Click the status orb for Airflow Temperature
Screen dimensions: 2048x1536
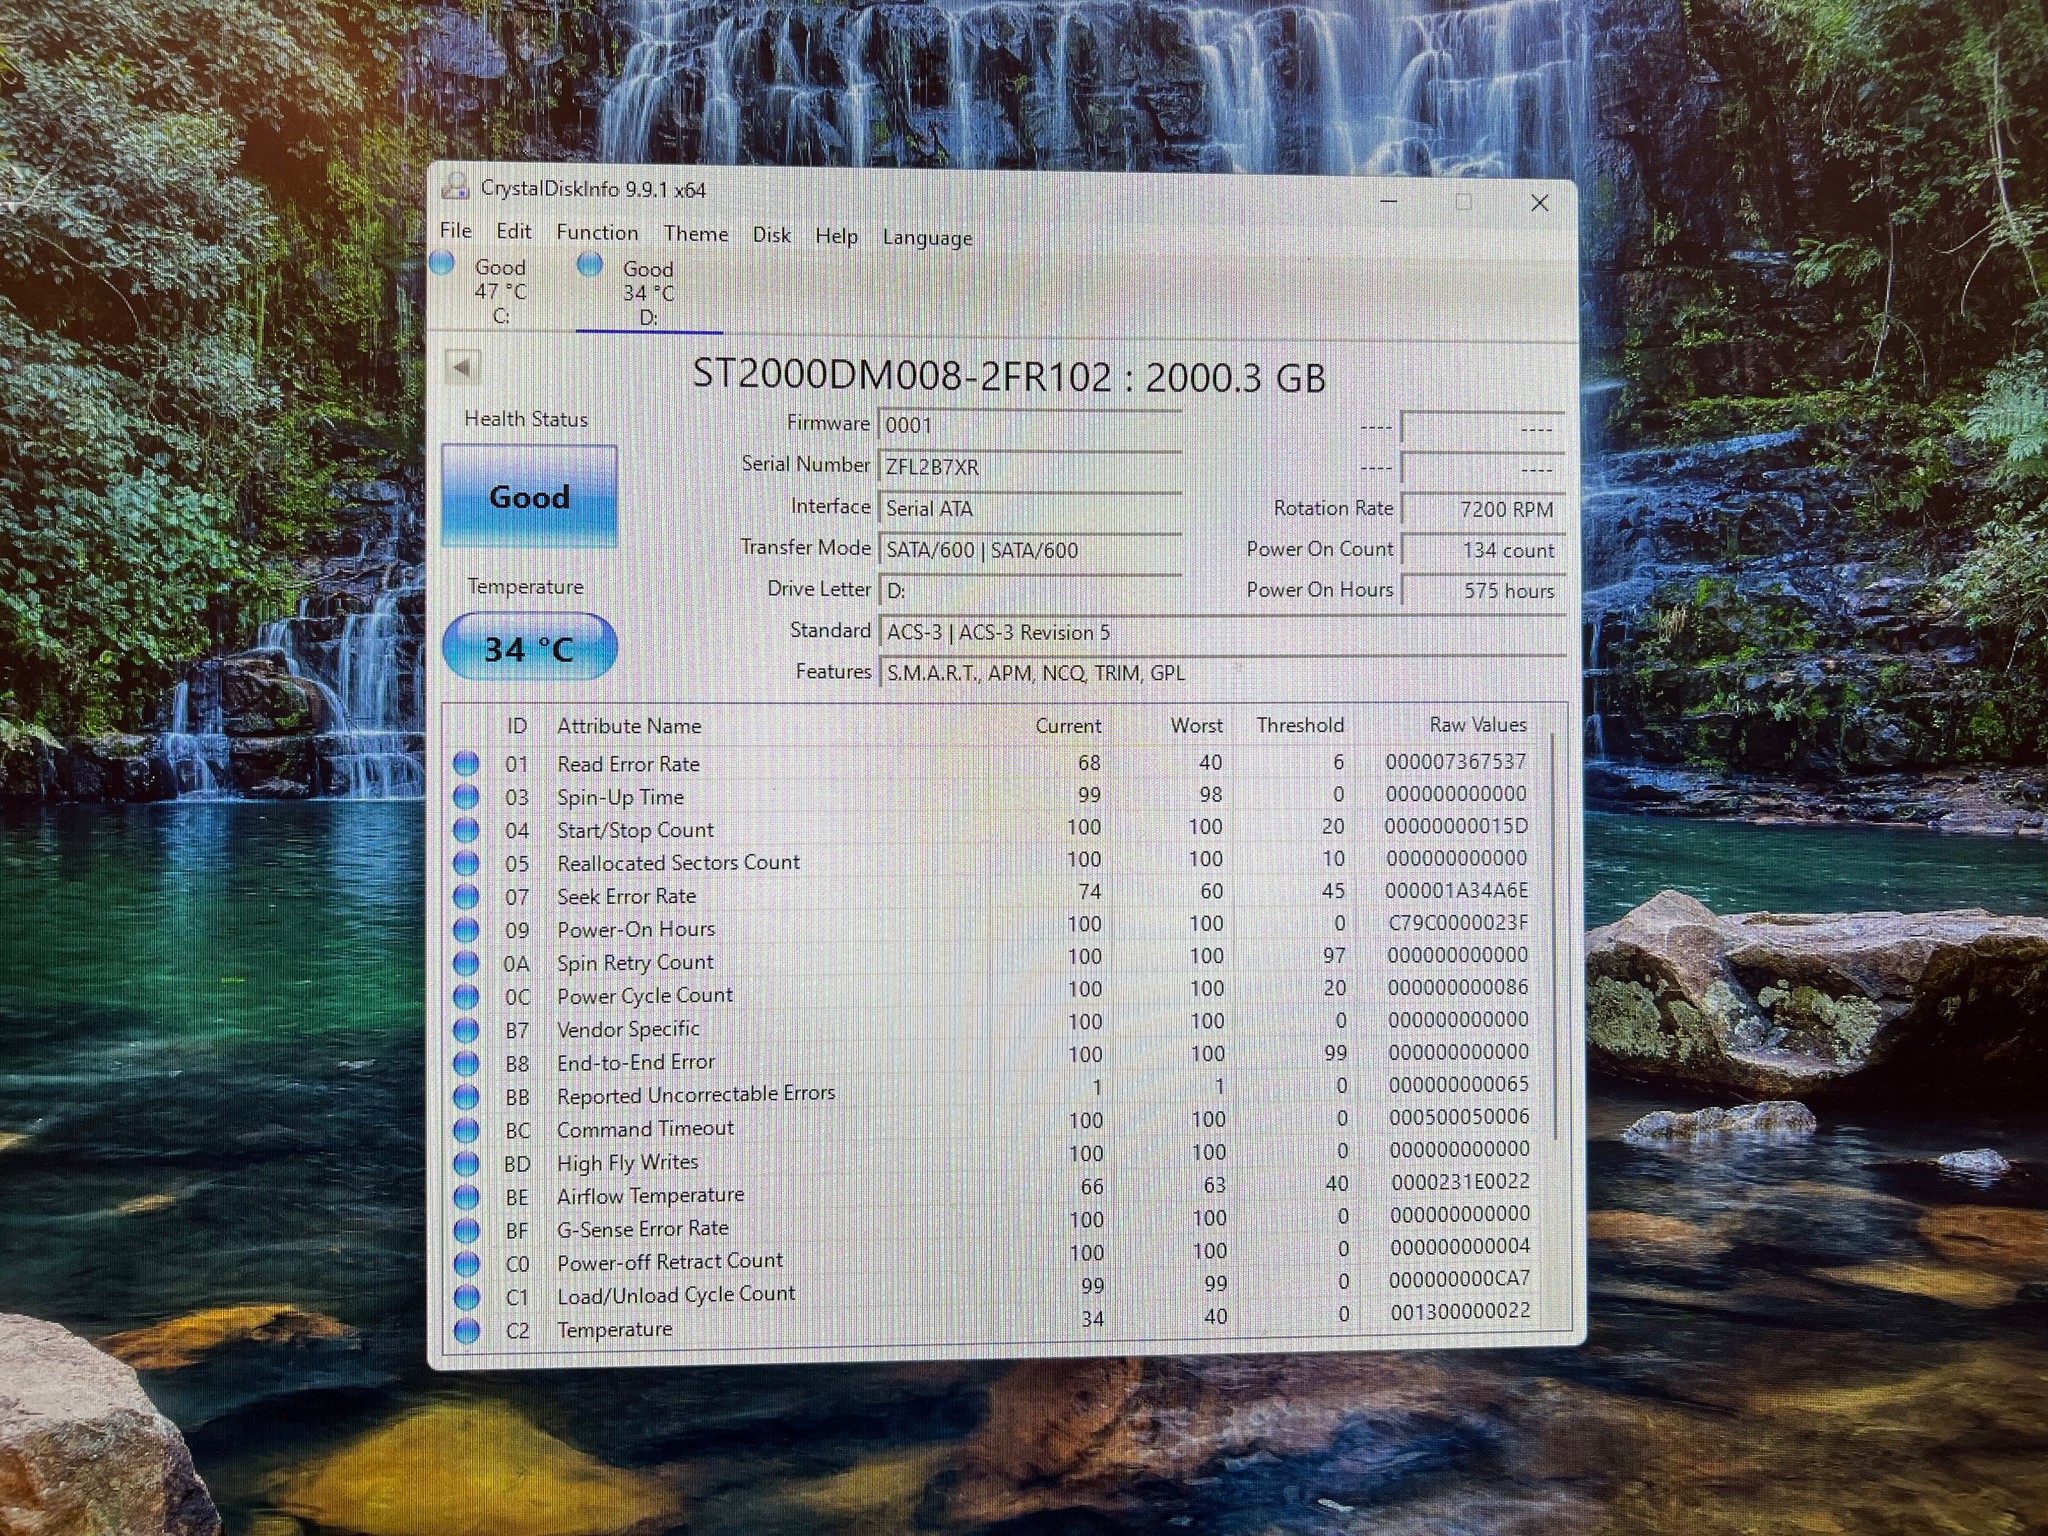[x=466, y=1197]
